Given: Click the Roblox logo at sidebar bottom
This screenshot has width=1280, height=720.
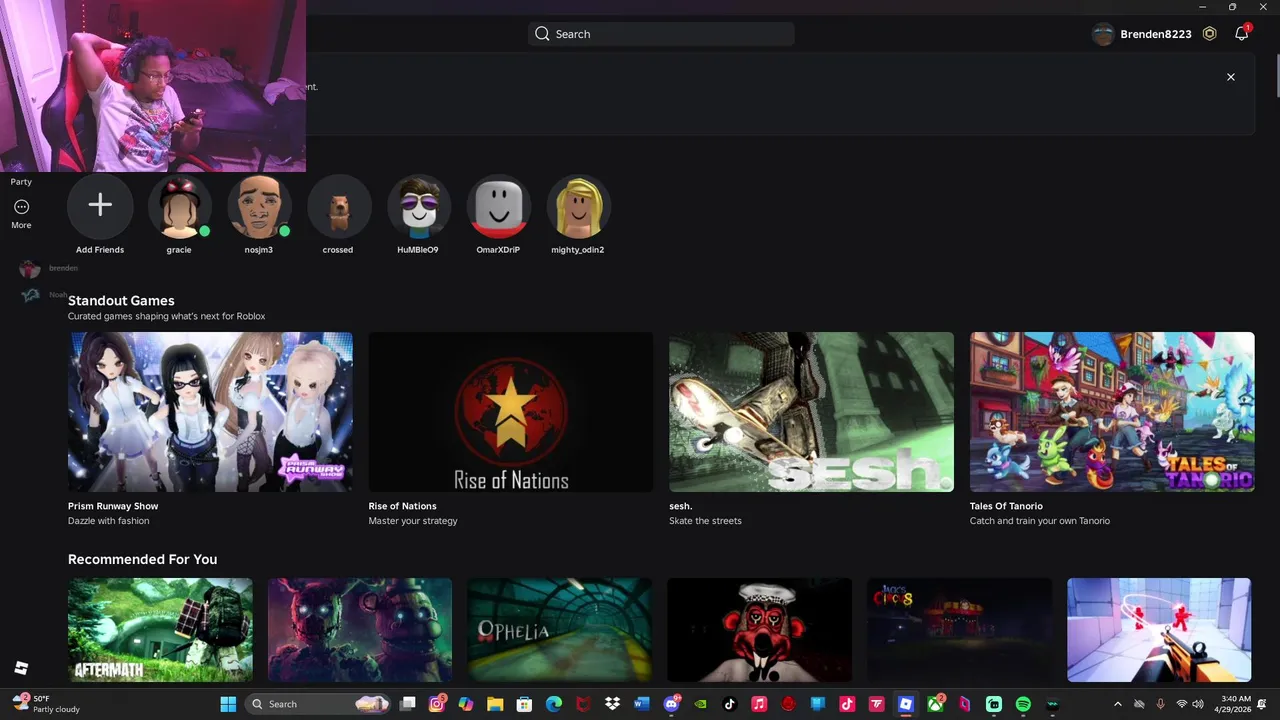Looking at the screenshot, I should pyautogui.click(x=21, y=668).
